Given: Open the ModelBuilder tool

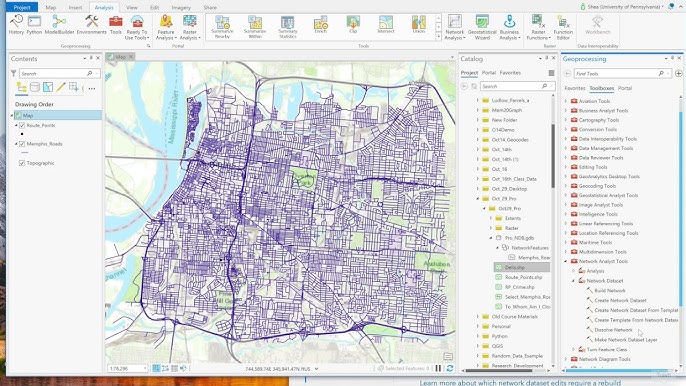Looking at the screenshot, I should coord(59,25).
